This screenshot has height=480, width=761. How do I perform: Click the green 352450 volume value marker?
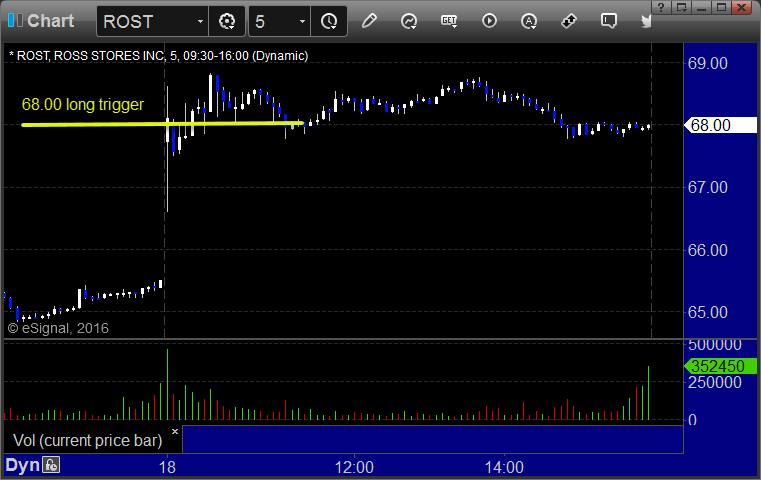(x=720, y=366)
